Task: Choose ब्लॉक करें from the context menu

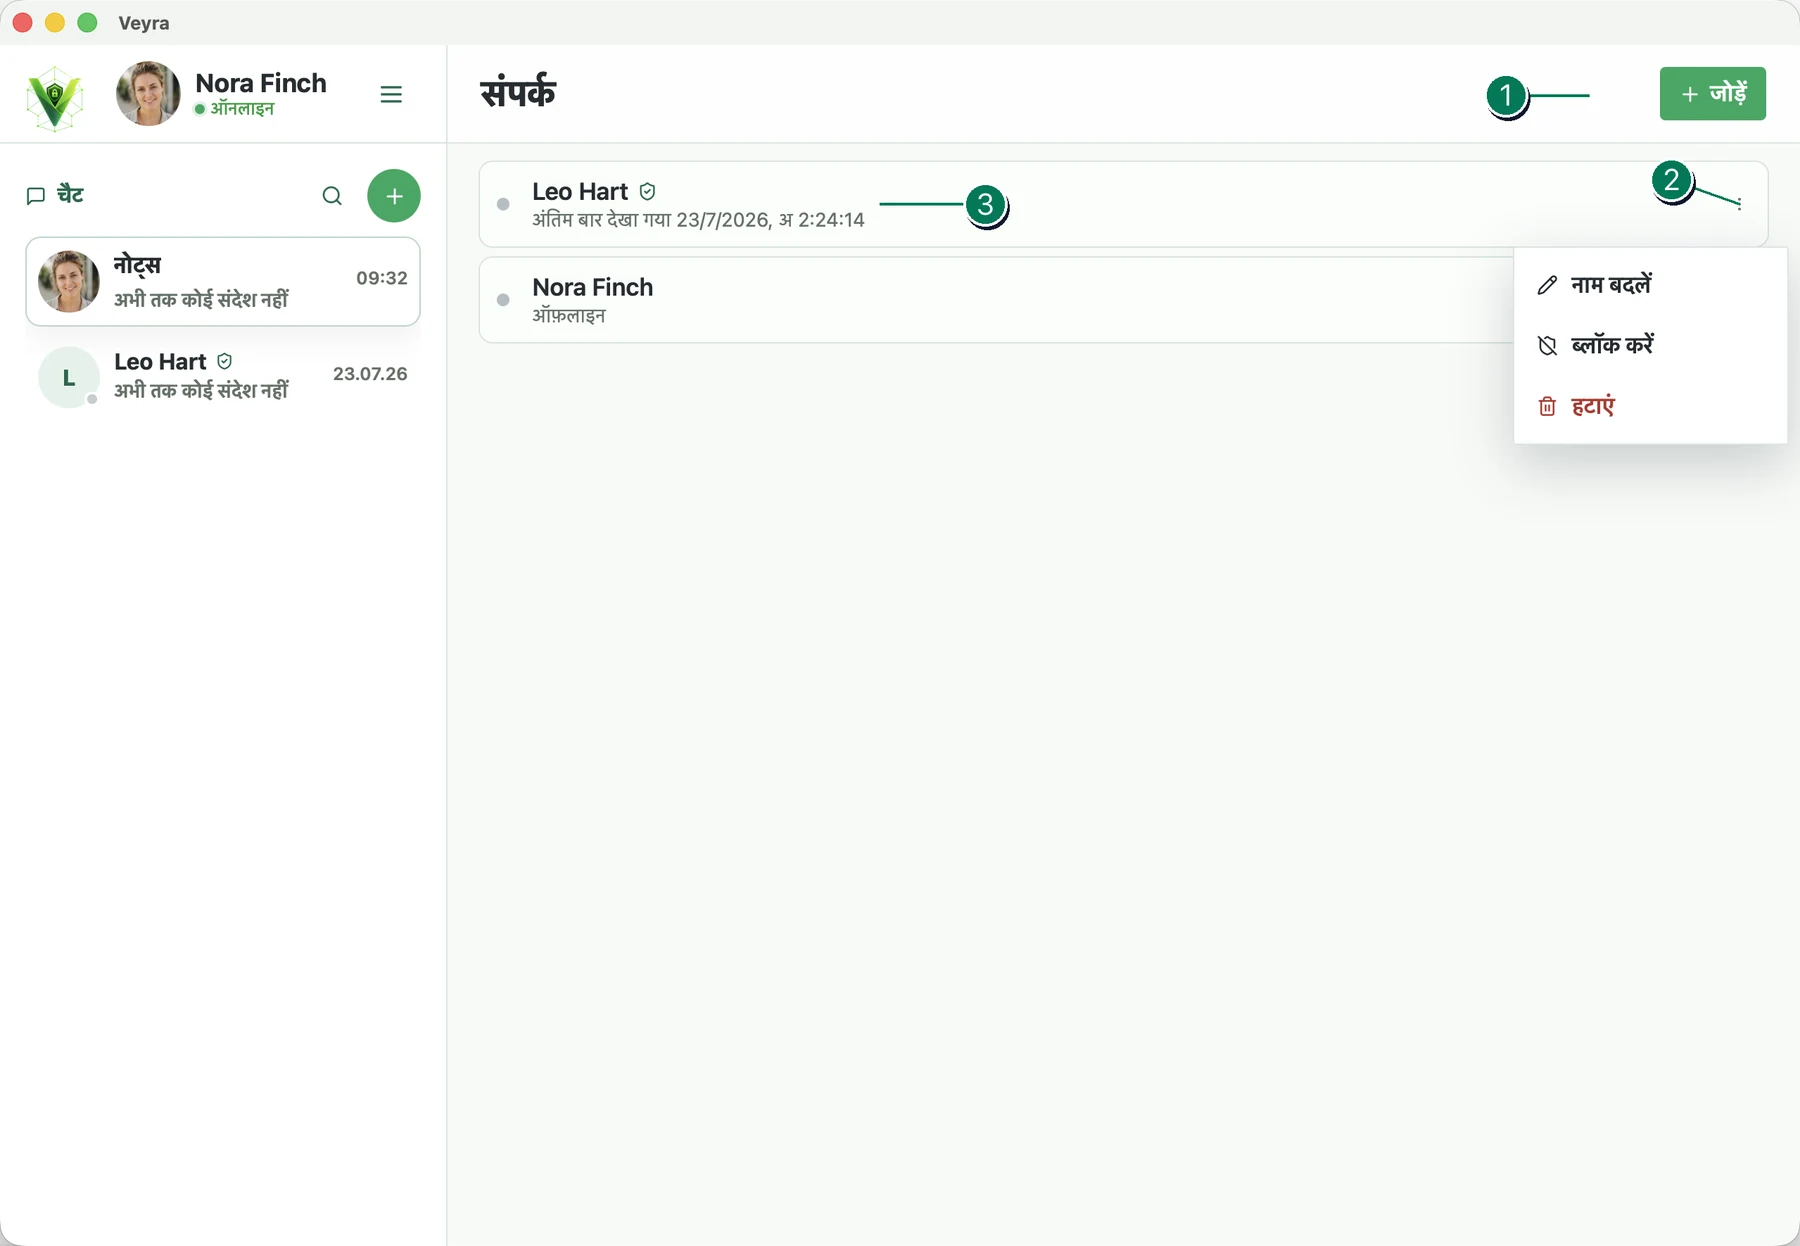Action: pyautogui.click(x=1650, y=345)
